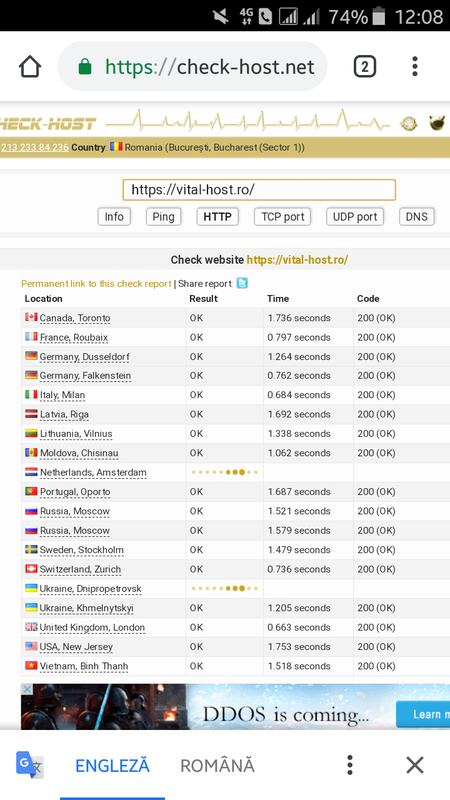Tap the Google Translate icon

[30, 765]
